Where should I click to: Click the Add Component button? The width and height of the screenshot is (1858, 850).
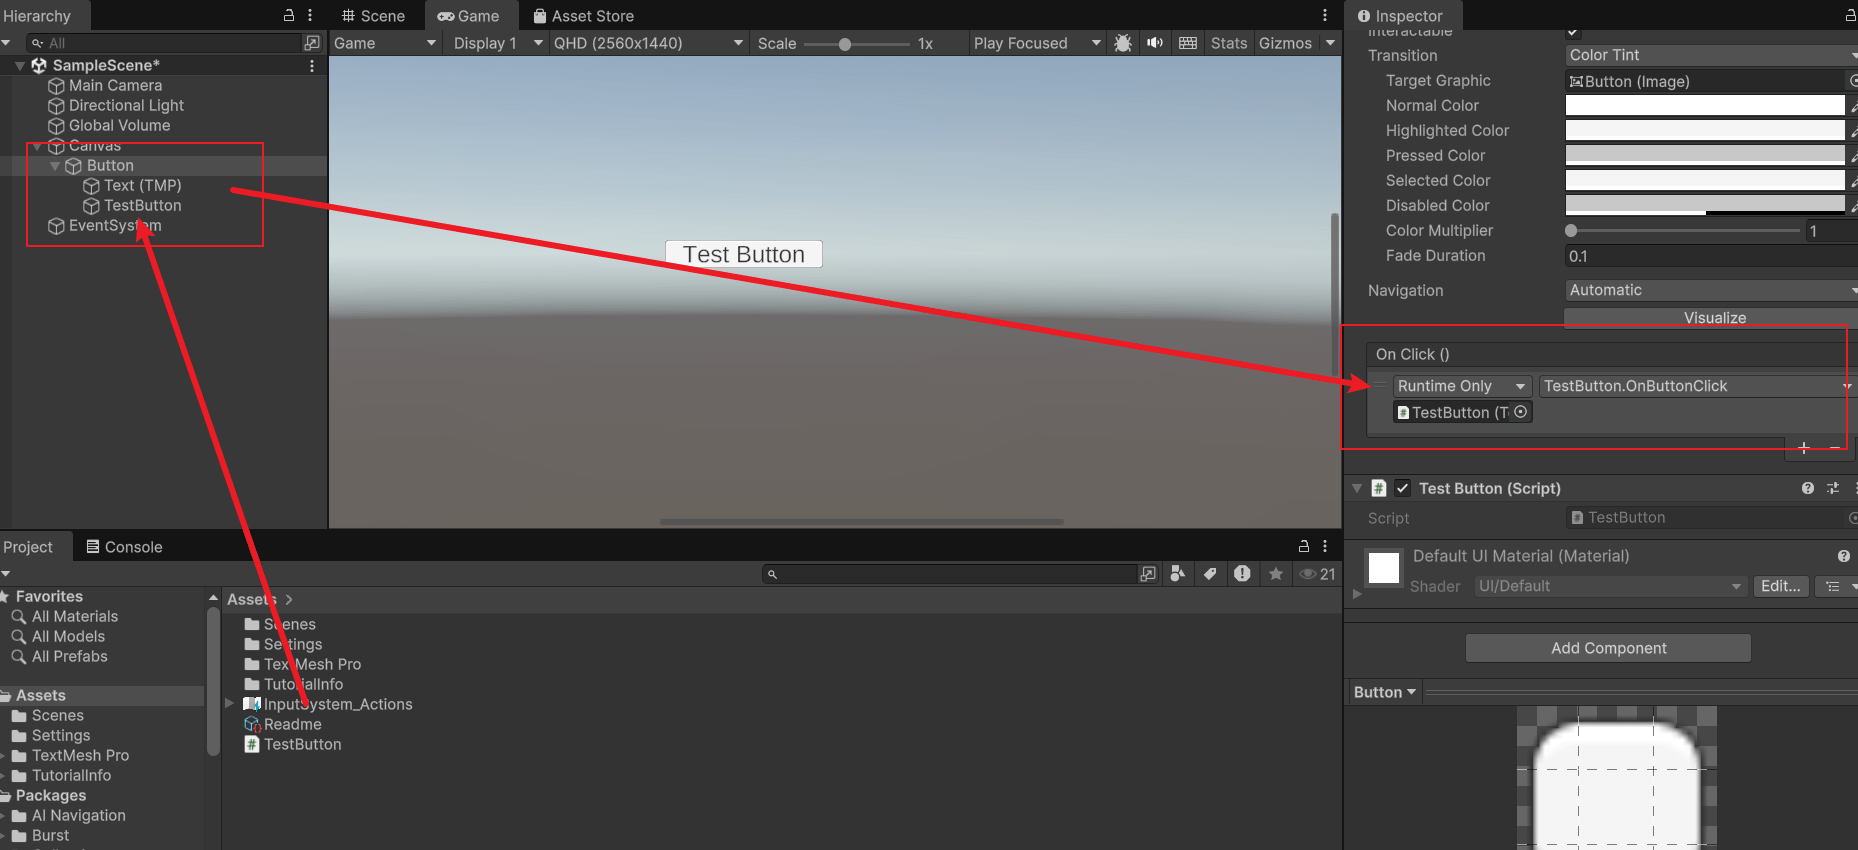coord(1608,648)
